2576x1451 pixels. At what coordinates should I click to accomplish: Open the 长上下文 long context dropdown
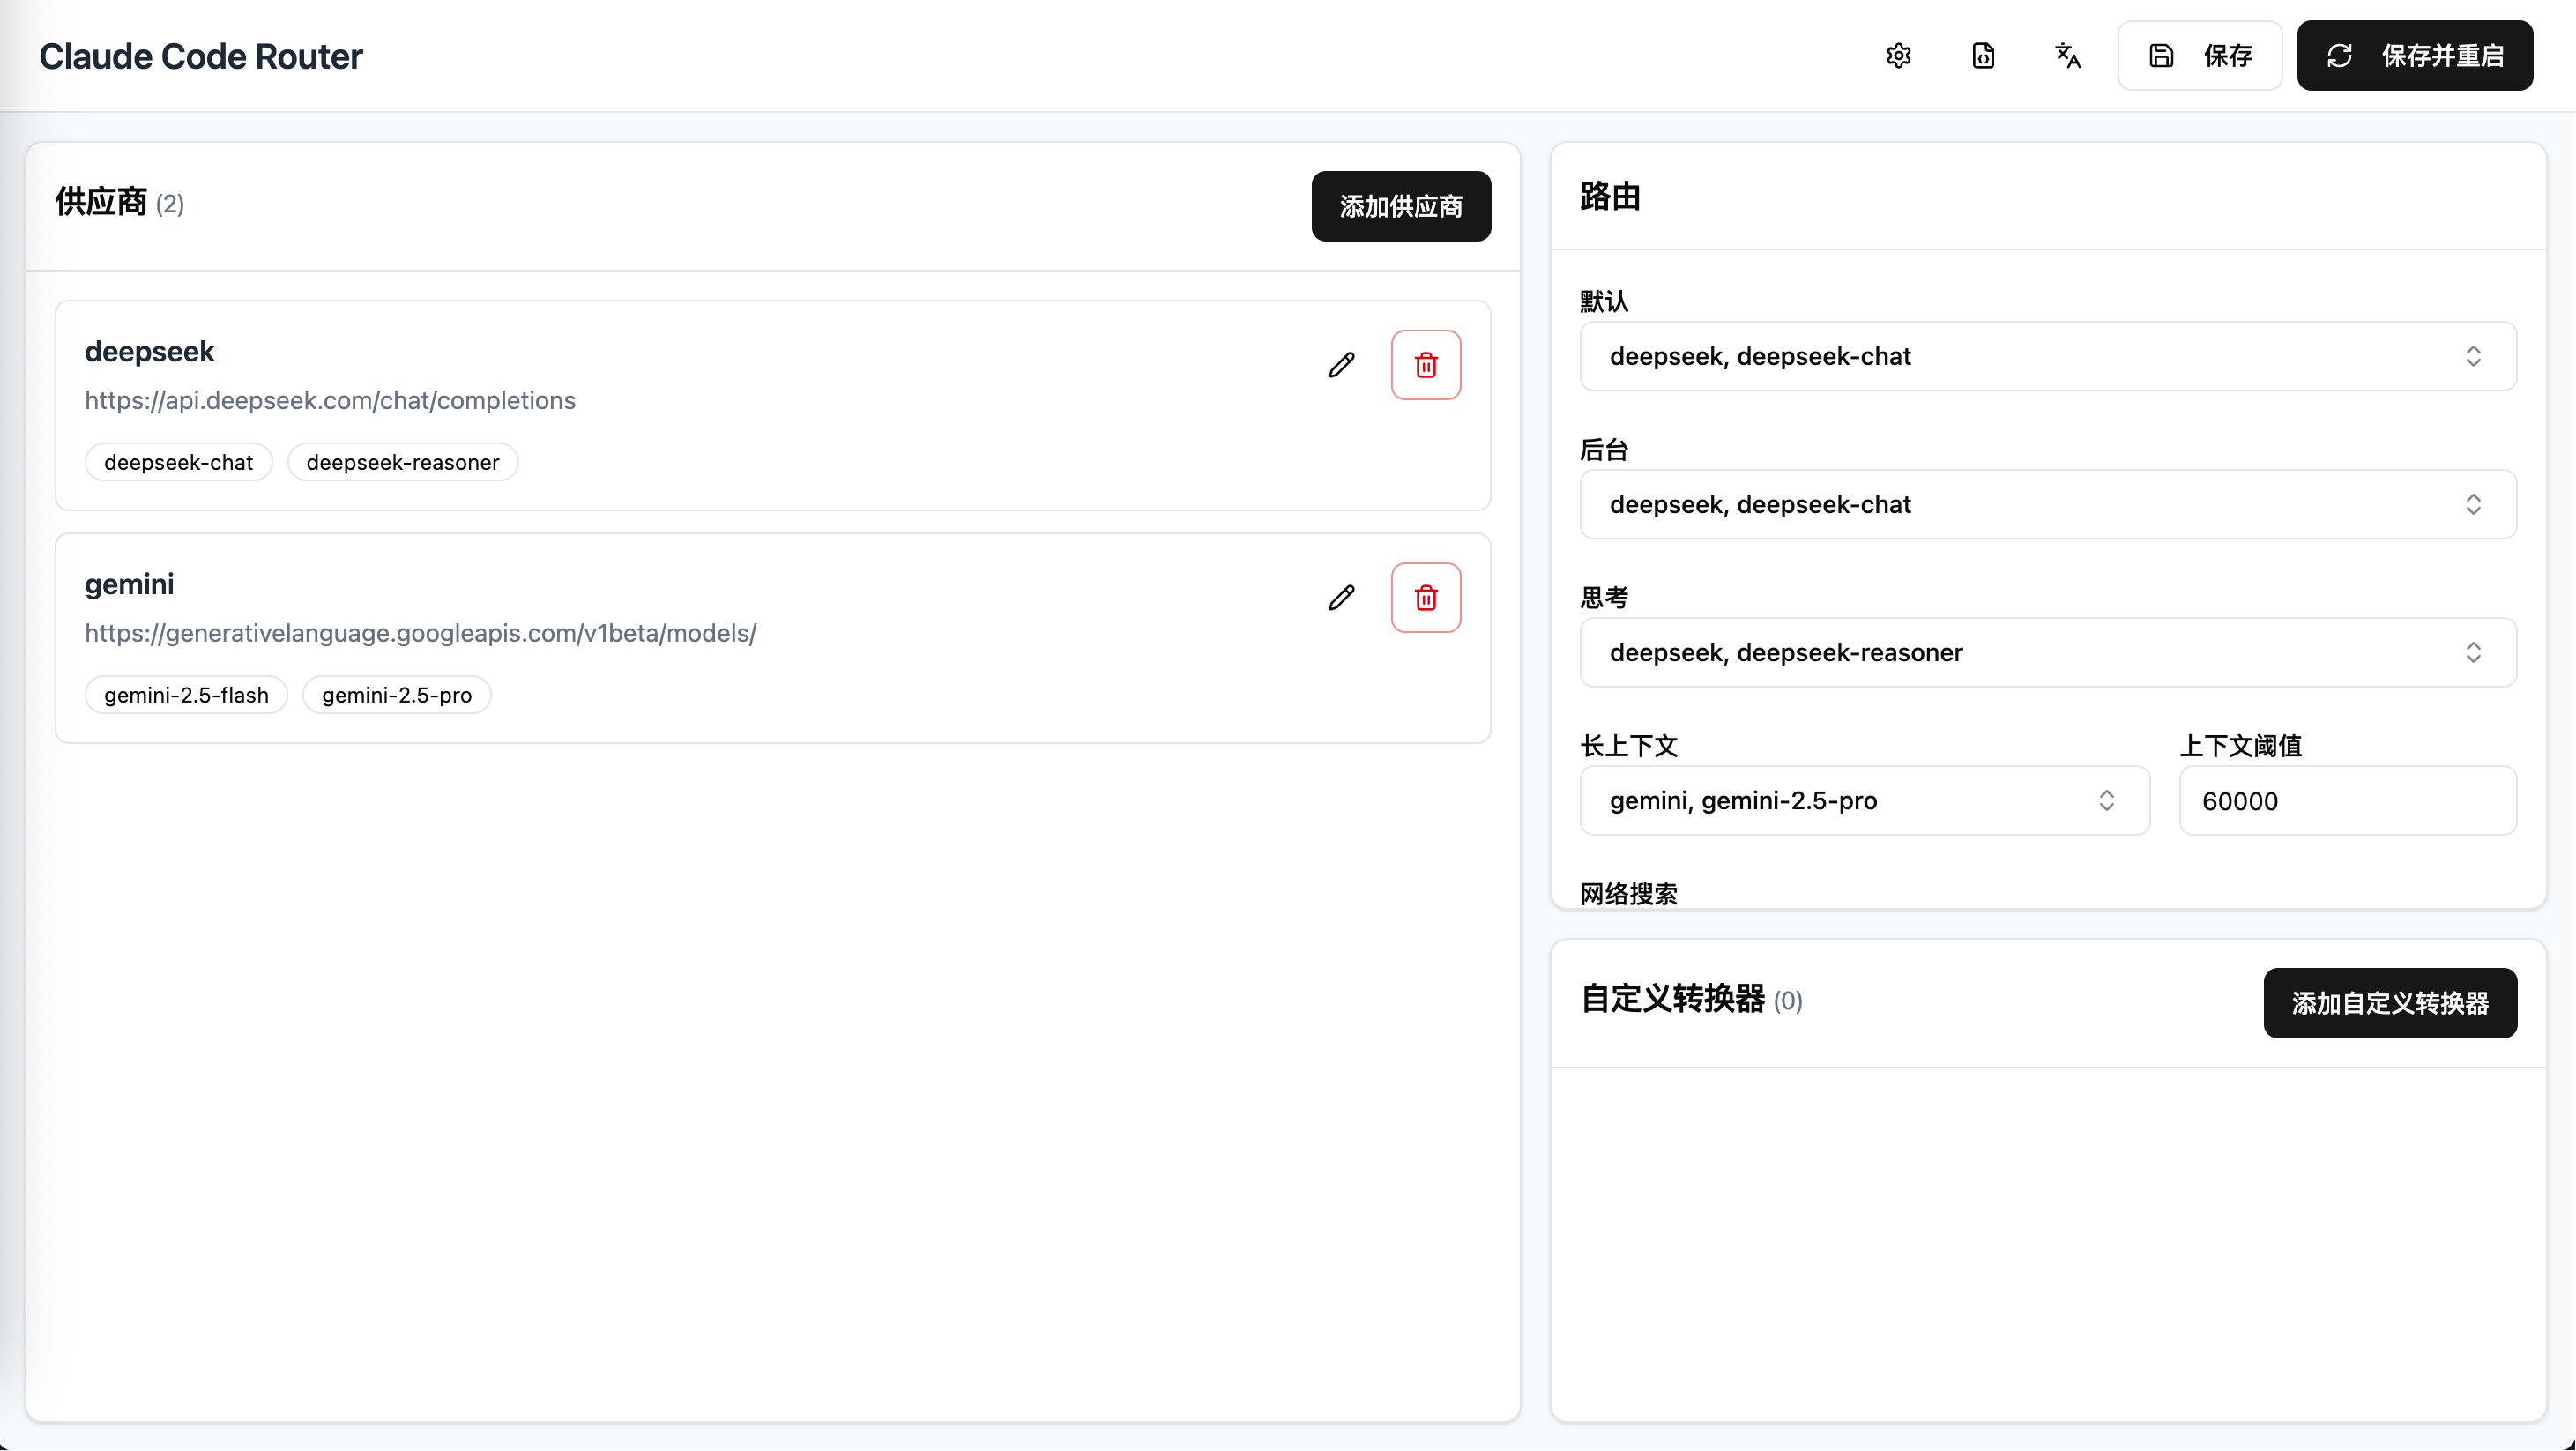pyautogui.click(x=1865, y=801)
